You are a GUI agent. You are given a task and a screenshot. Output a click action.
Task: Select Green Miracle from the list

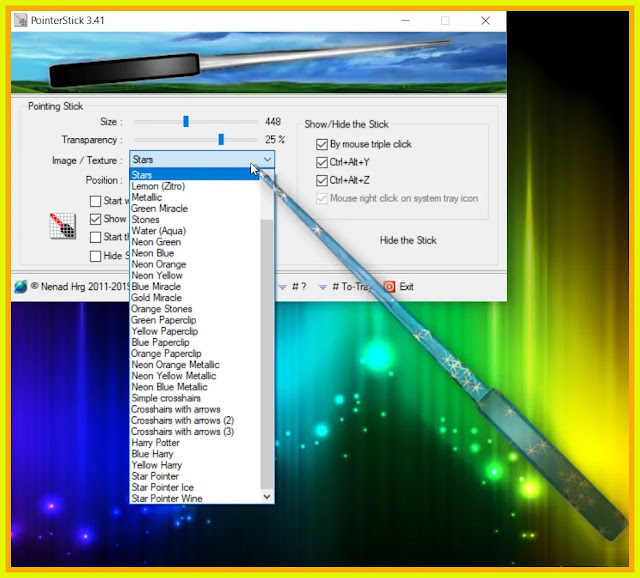[x=195, y=208]
